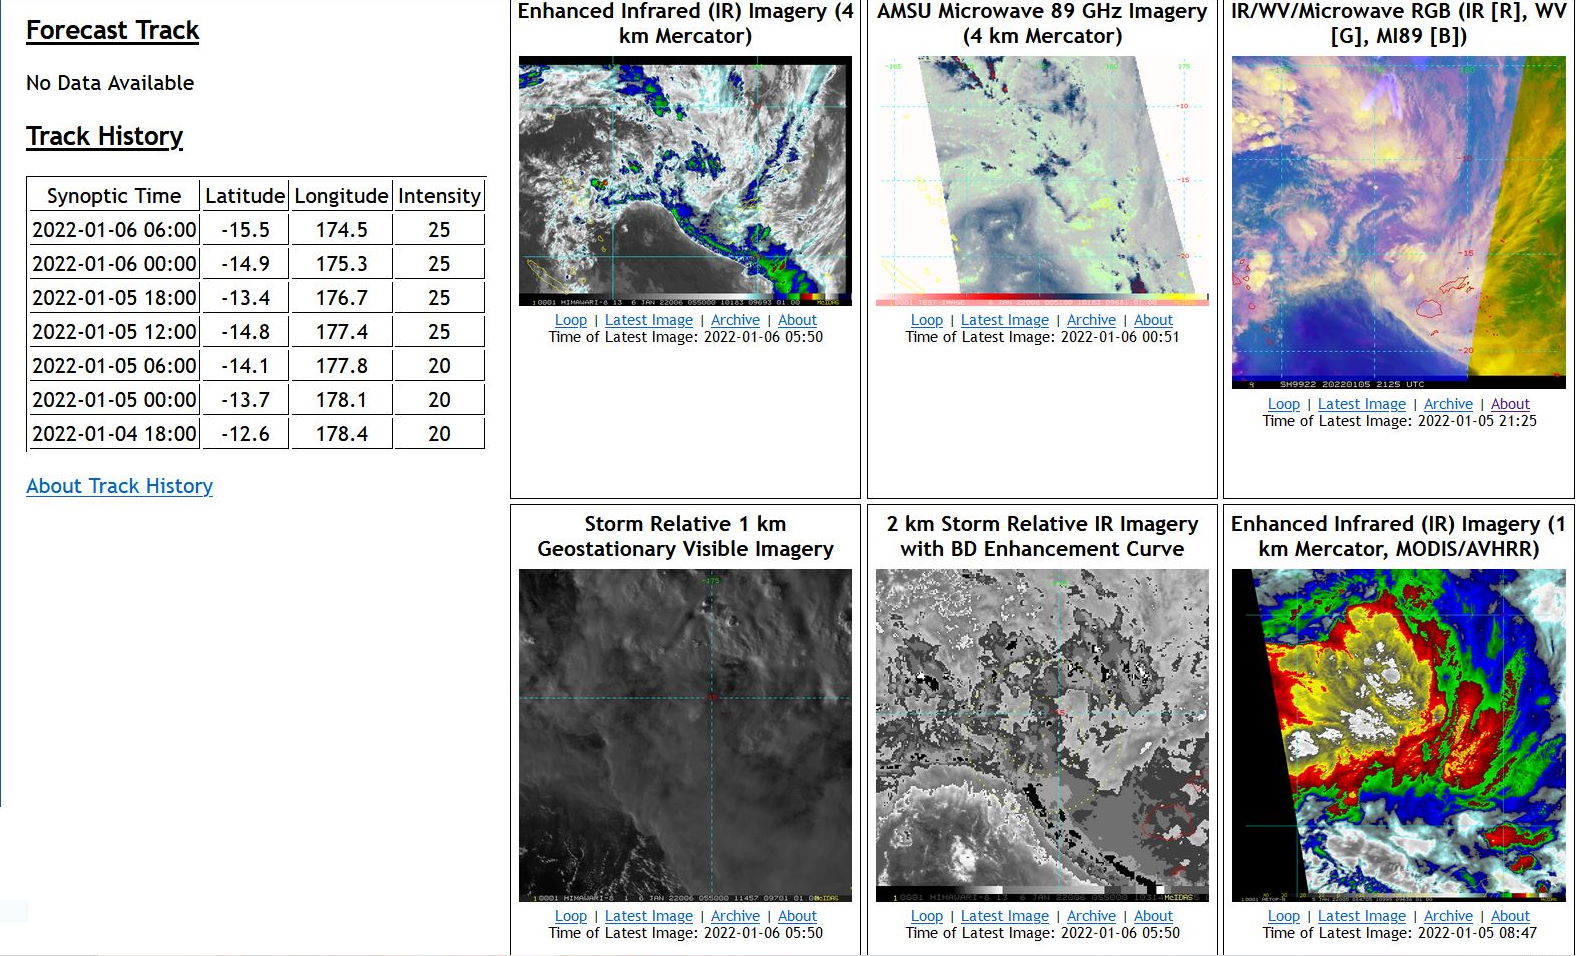The image size is (1576, 956).
Task: Open the AMSU Microwave 89 GHz thumbnail
Action: 1042,181
